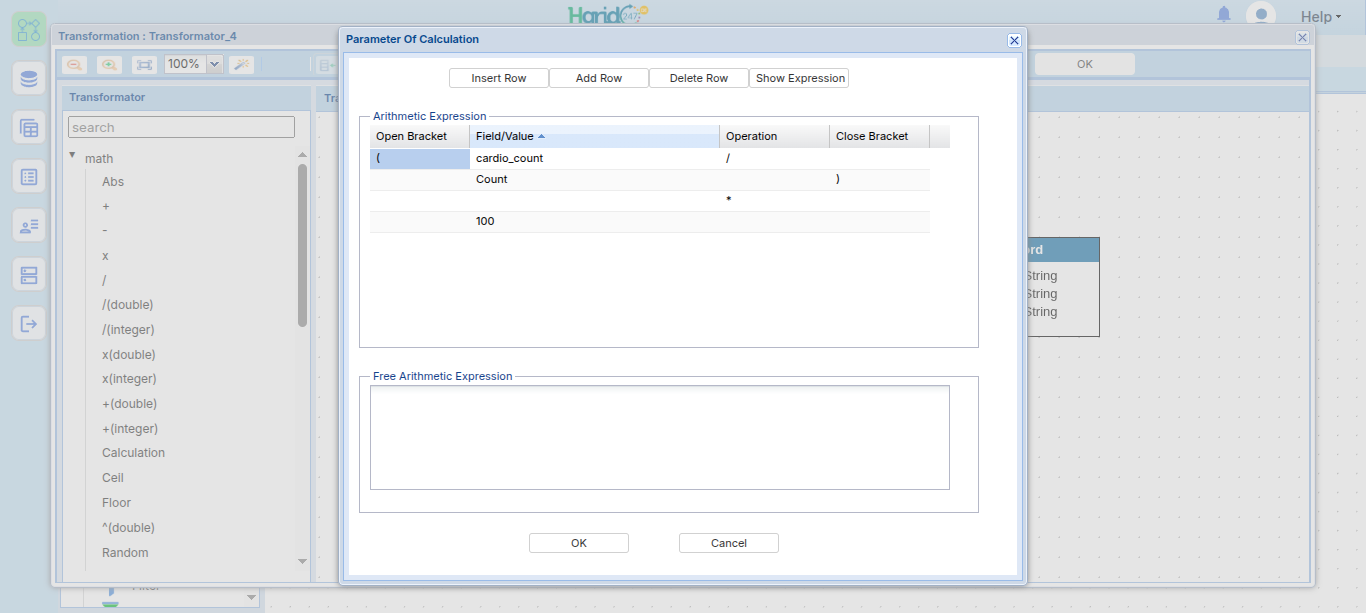This screenshot has width=1366, height=613.
Task: Click the Transformator tree scrollbar thumb
Action: click(x=303, y=245)
